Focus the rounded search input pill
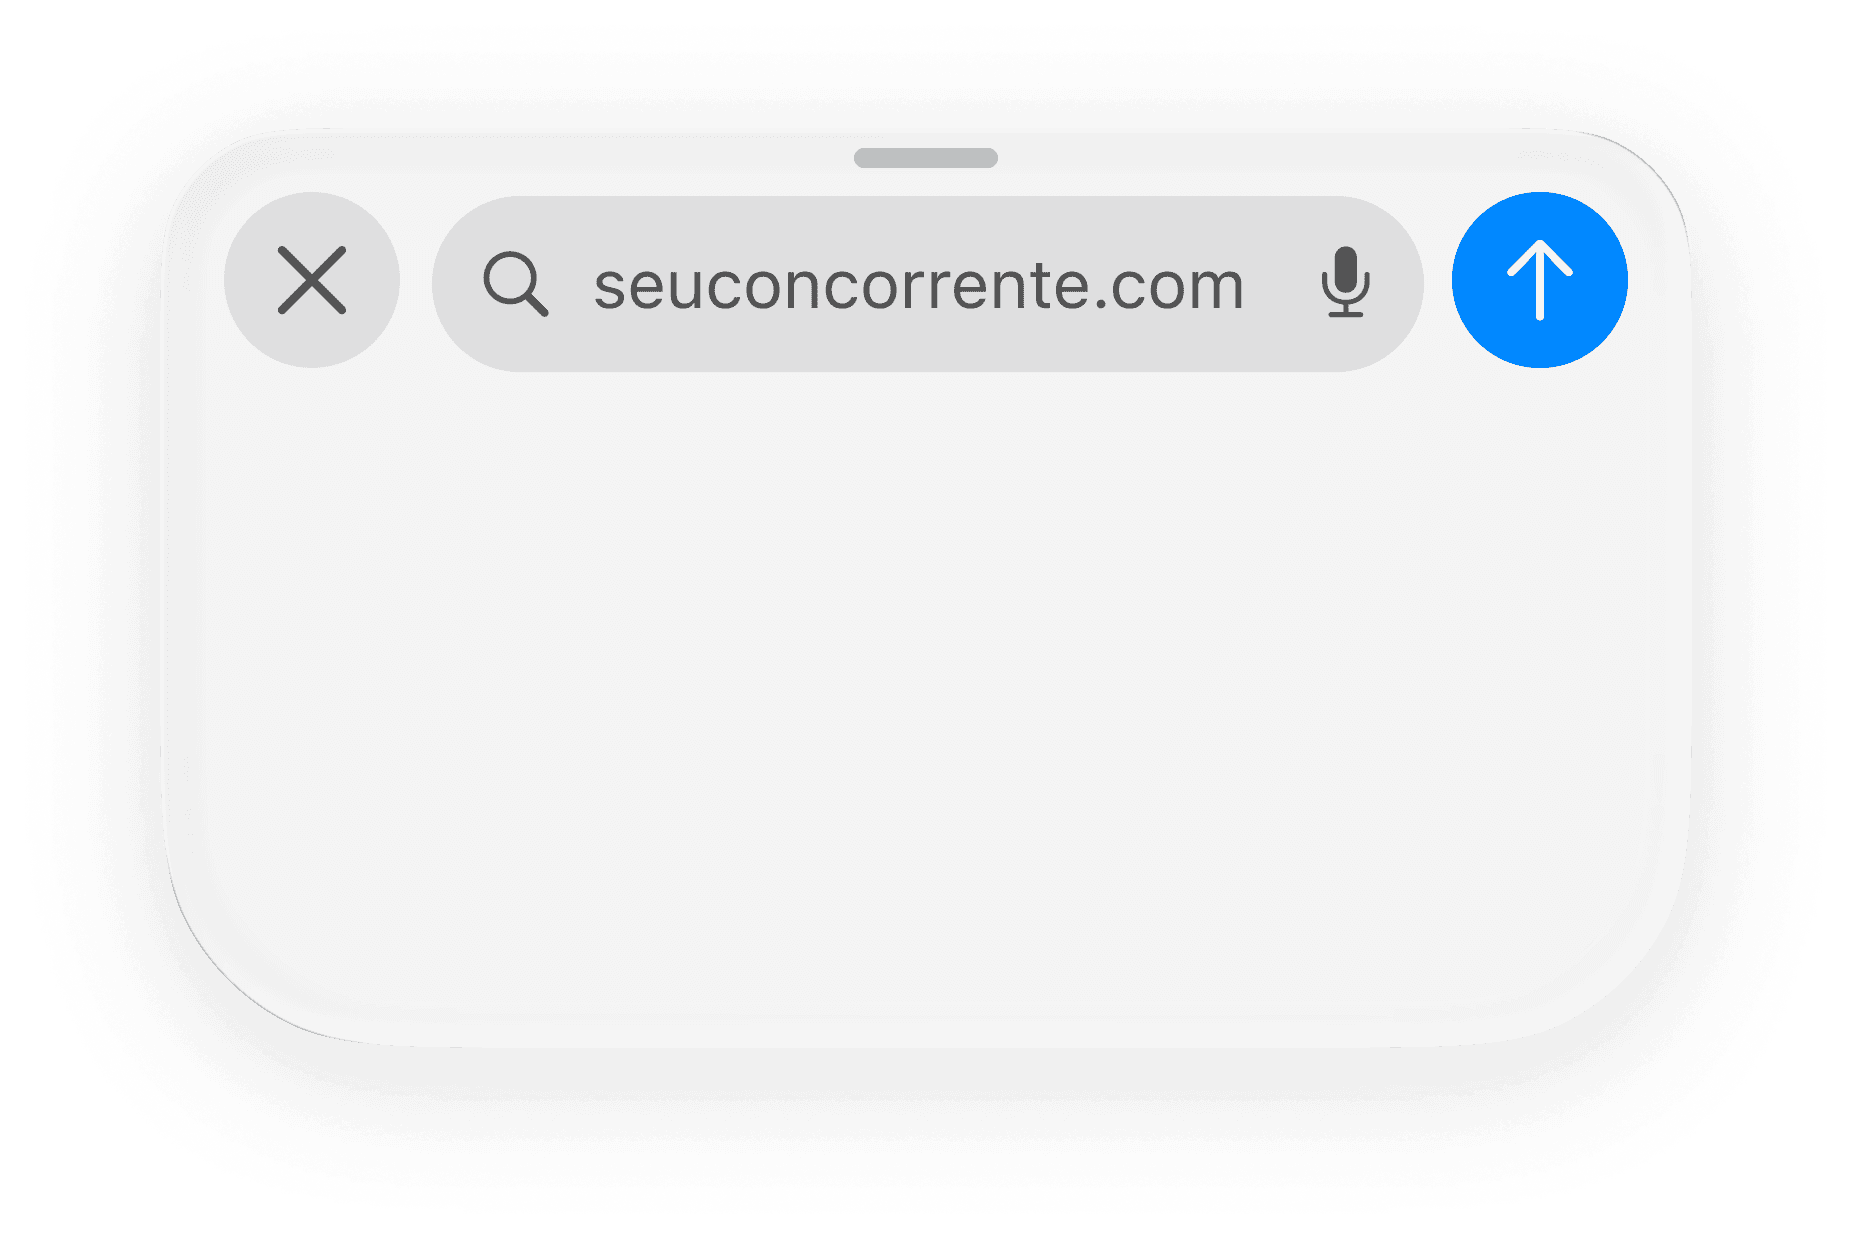The image size is (1852, 1240). point(928,284)
